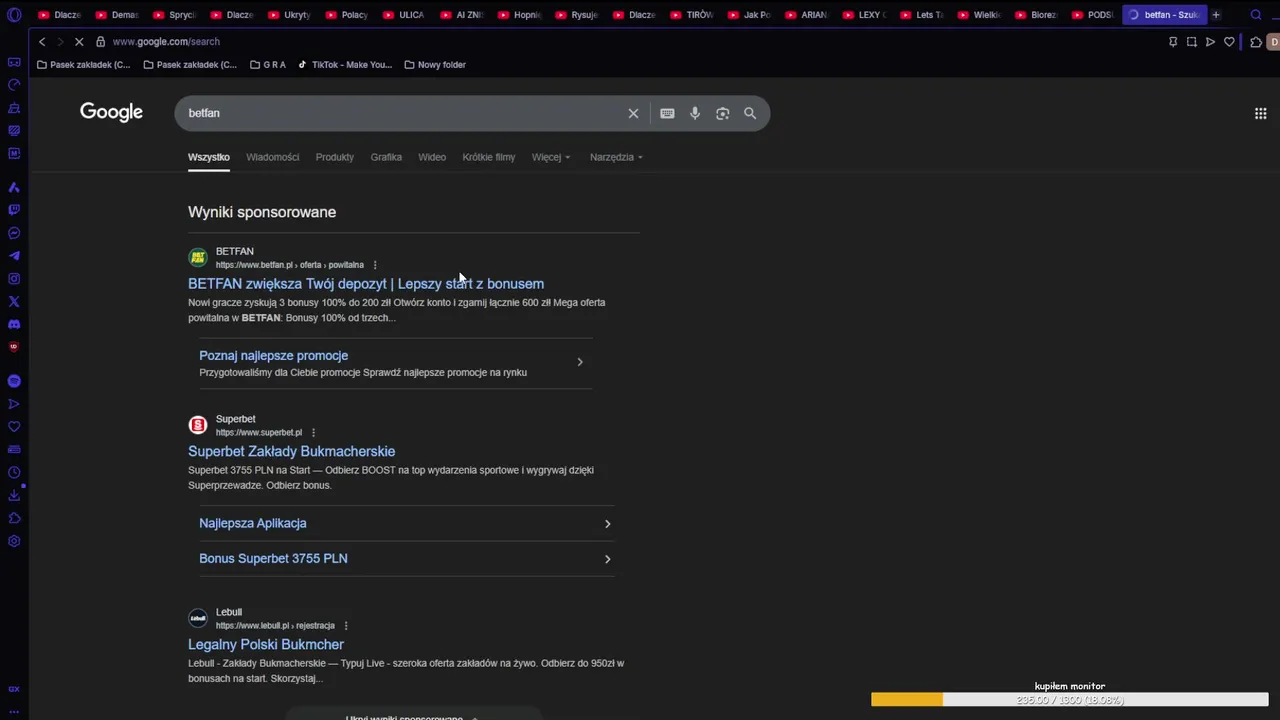Expand the Narzędzia dropdown

pos(616,157)
